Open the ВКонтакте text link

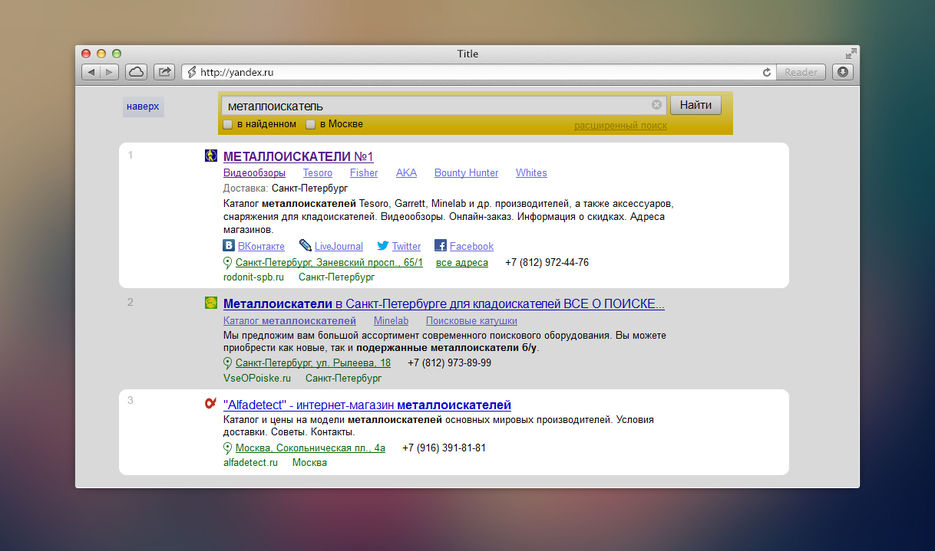tap(261, 246)
